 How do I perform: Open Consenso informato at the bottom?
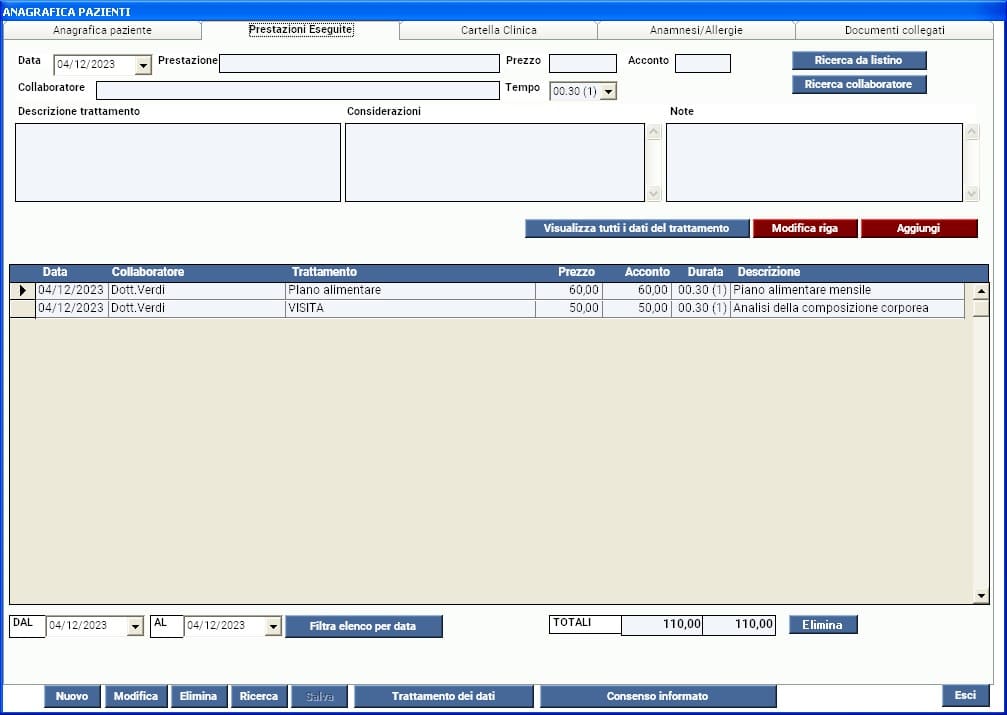click(657, 696)
